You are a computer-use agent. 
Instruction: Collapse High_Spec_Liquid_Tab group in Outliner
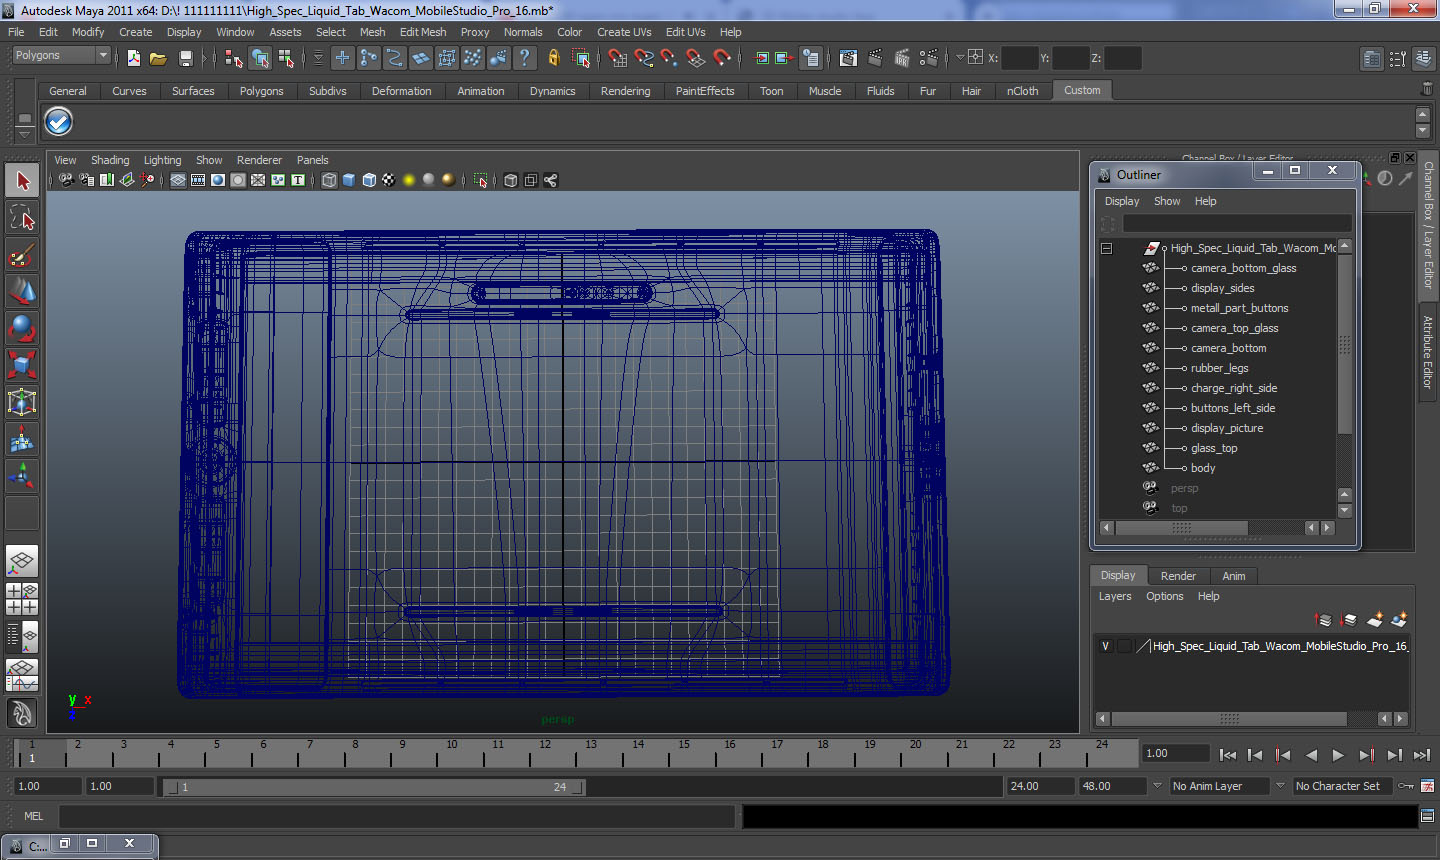pos(1107,248)
